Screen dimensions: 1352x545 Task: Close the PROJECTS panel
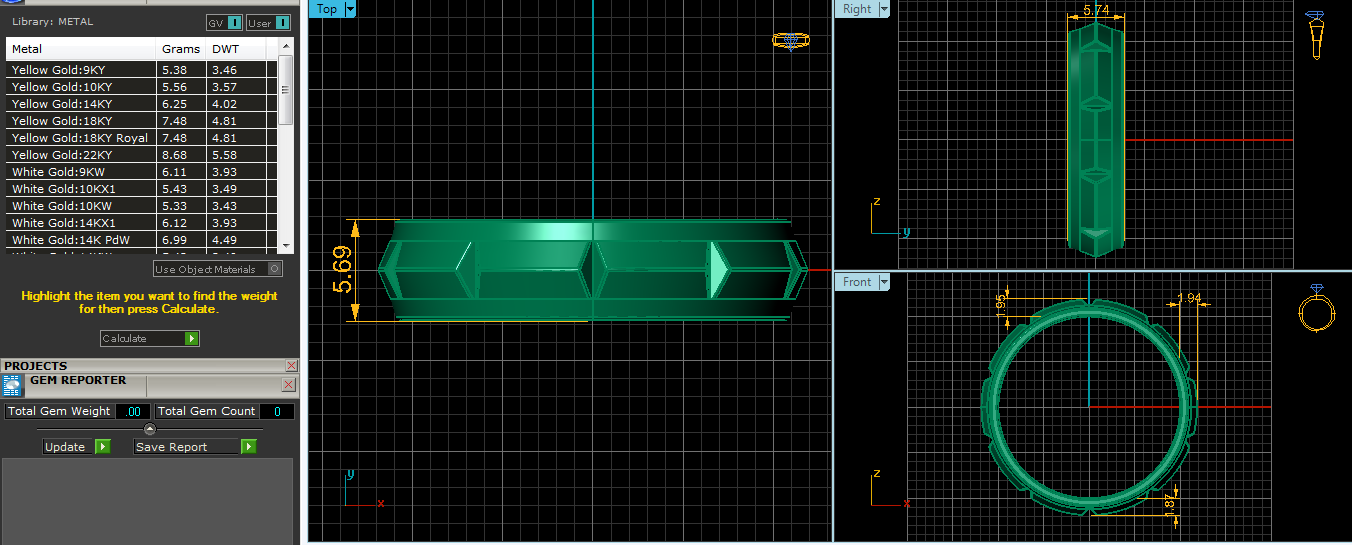(x=291, y=366)
